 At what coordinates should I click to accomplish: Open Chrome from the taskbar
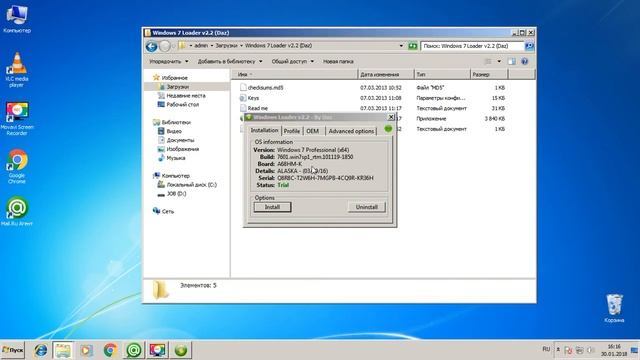click(110, 350)
